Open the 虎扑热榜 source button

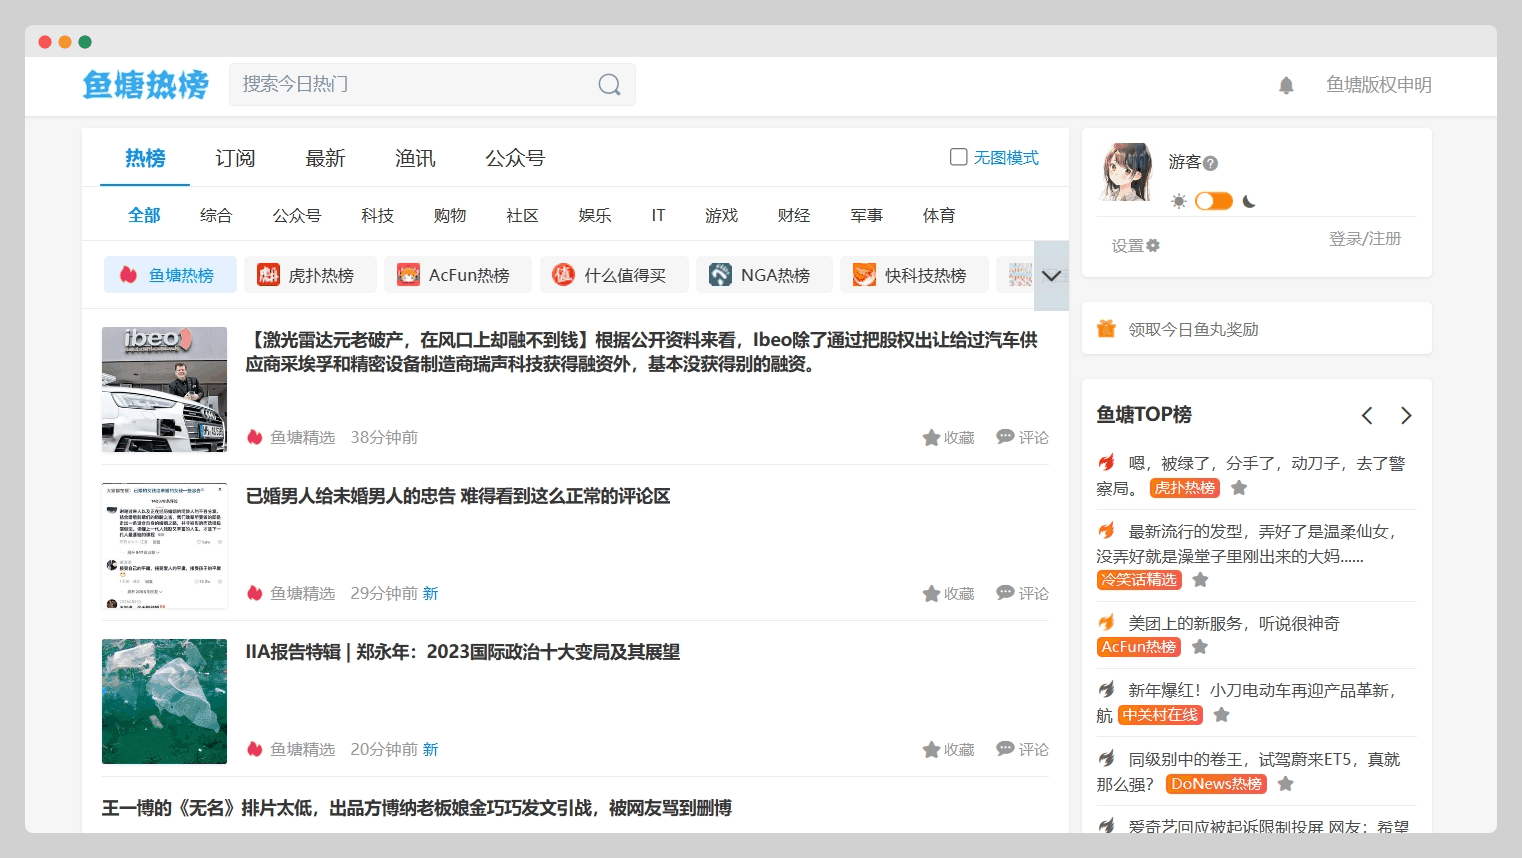coord(310,275)
